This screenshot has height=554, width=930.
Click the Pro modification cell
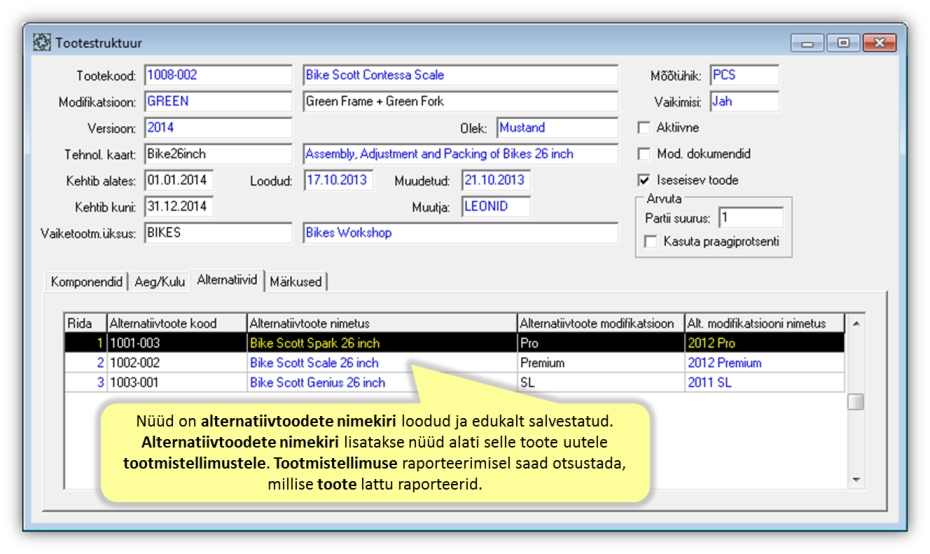click(x=601, y=343)
